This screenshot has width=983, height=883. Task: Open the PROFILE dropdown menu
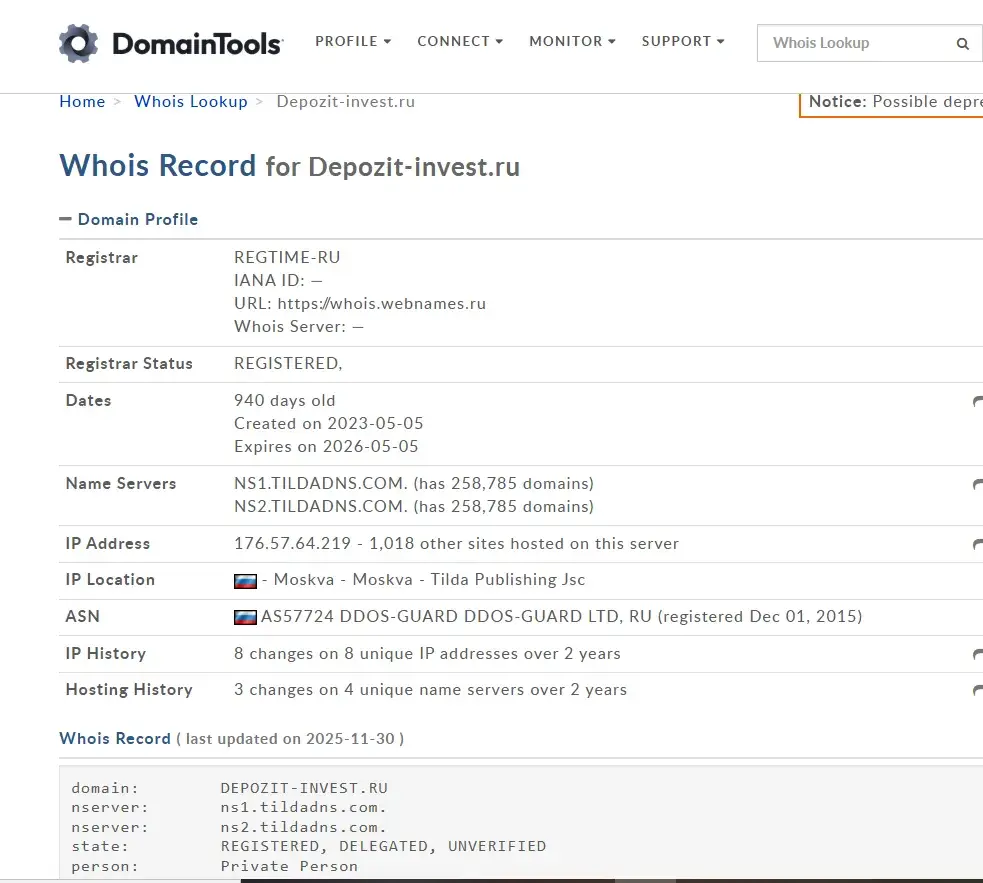(353, 41)
